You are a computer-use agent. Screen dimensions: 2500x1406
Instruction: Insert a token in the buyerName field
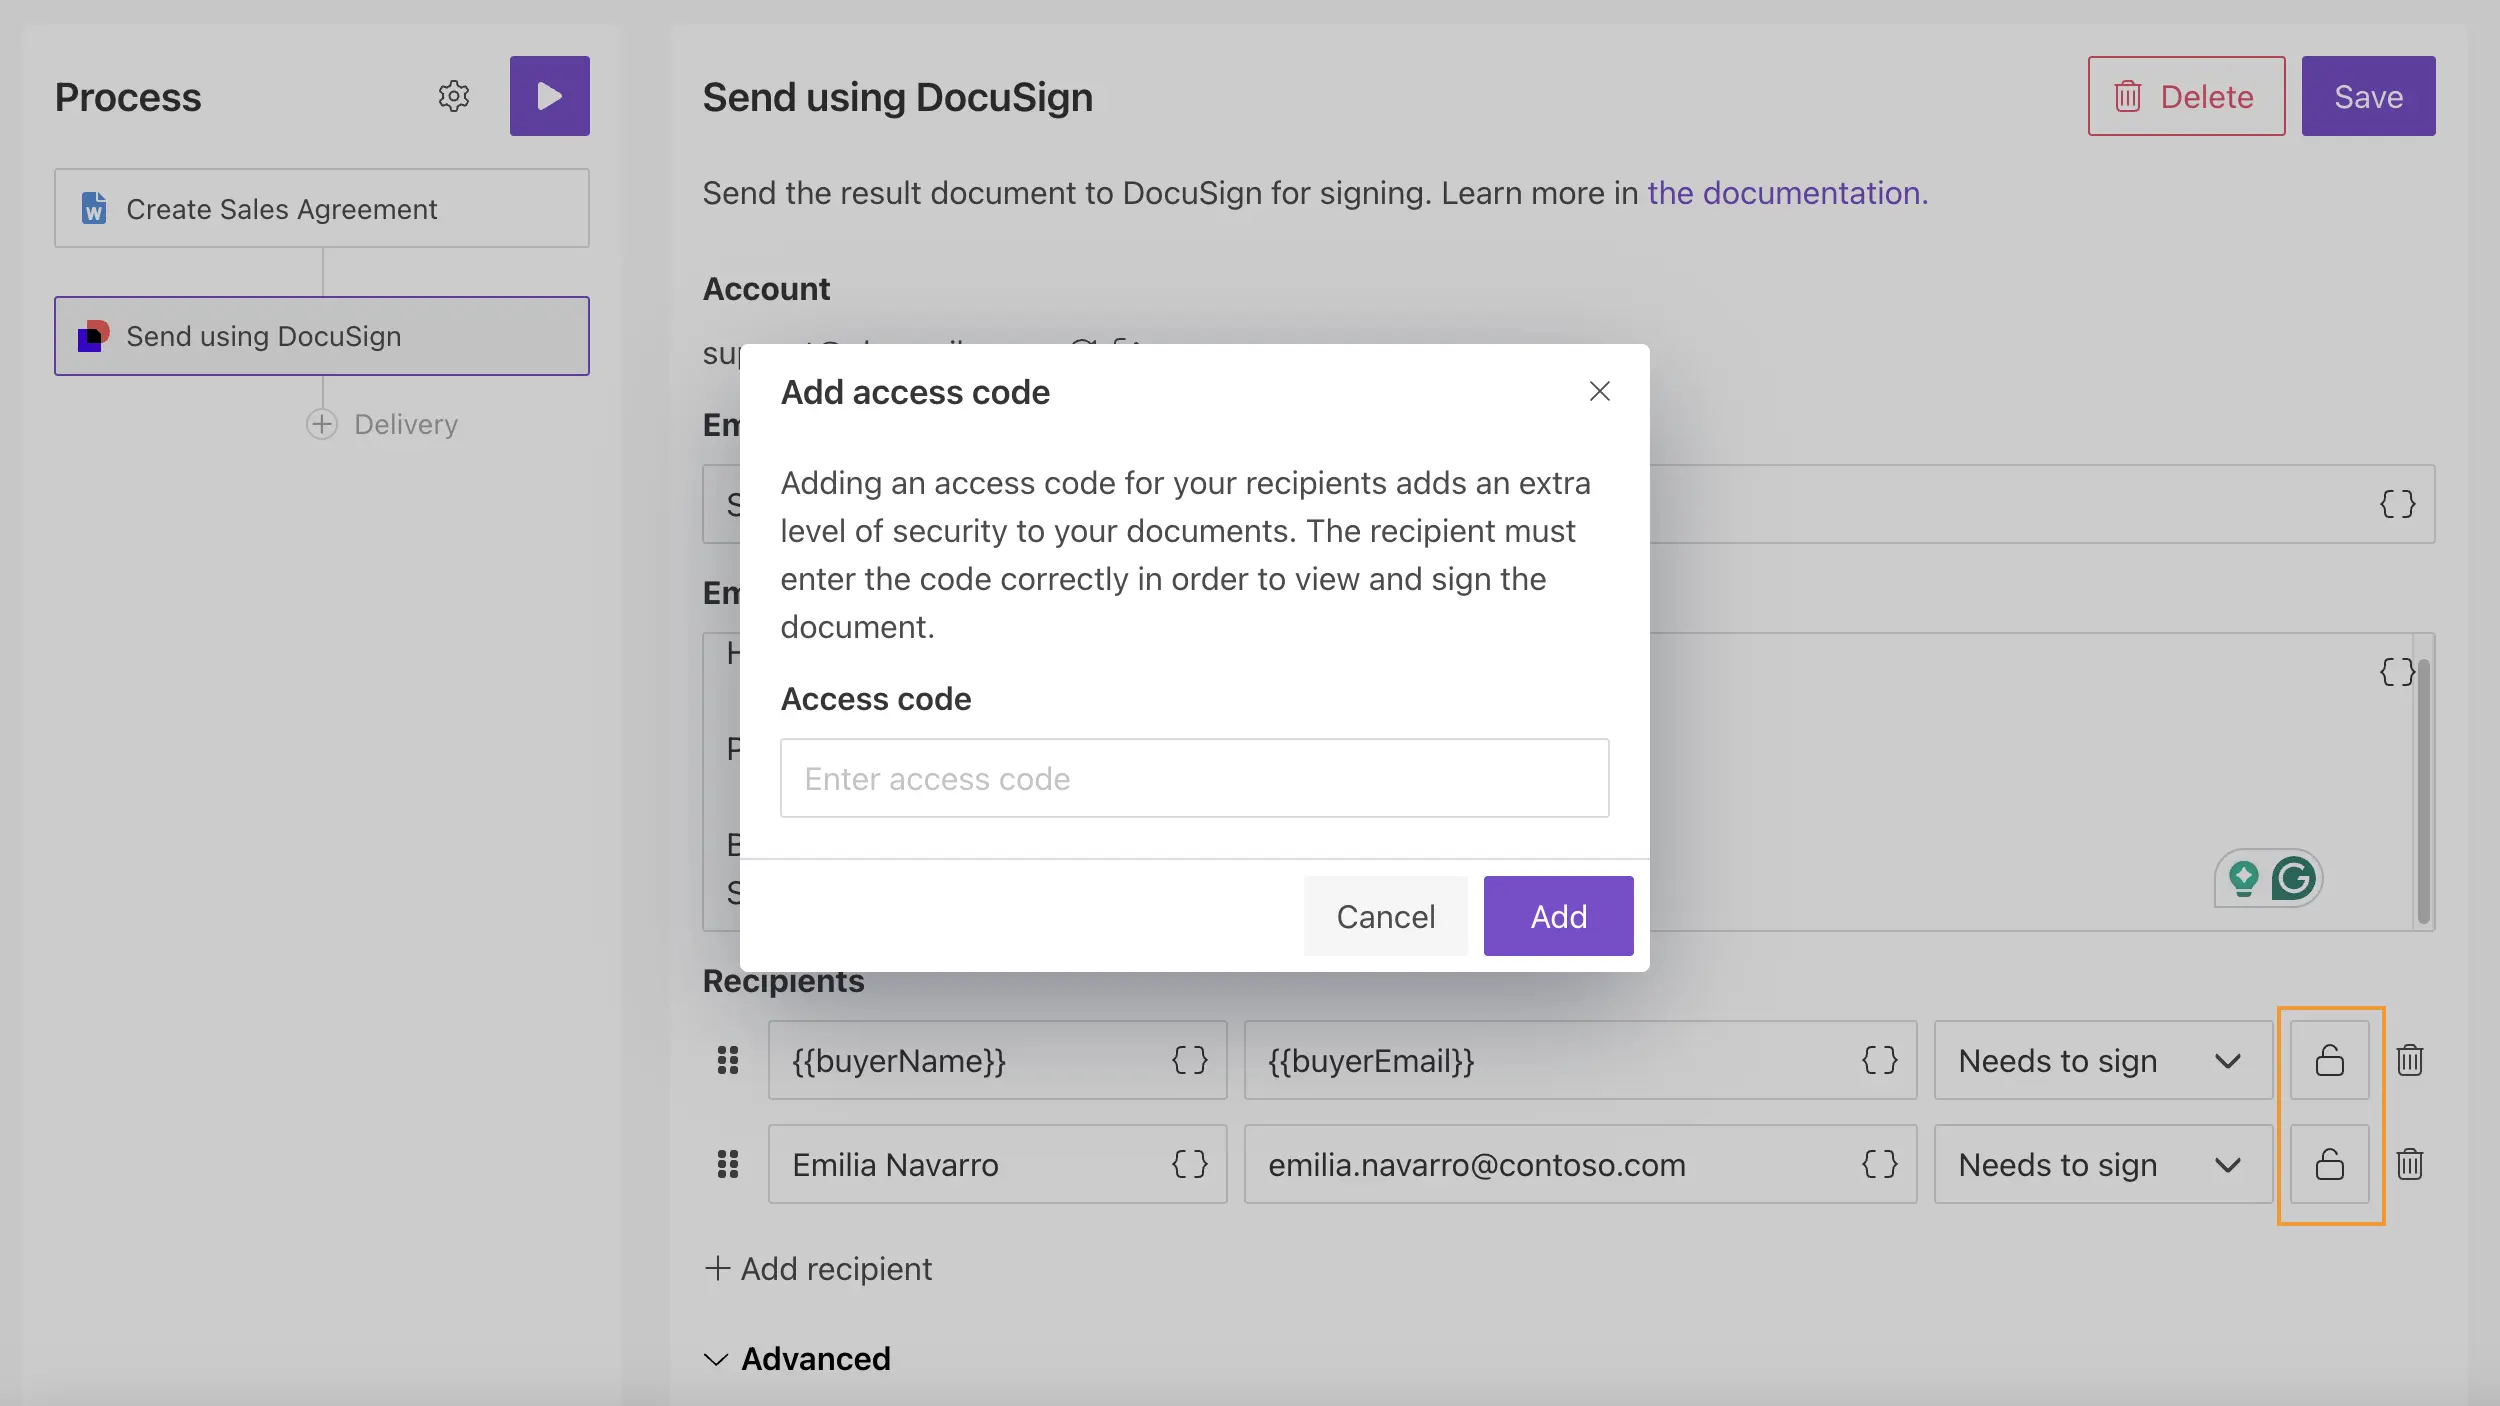[x=1190, y=1060]
